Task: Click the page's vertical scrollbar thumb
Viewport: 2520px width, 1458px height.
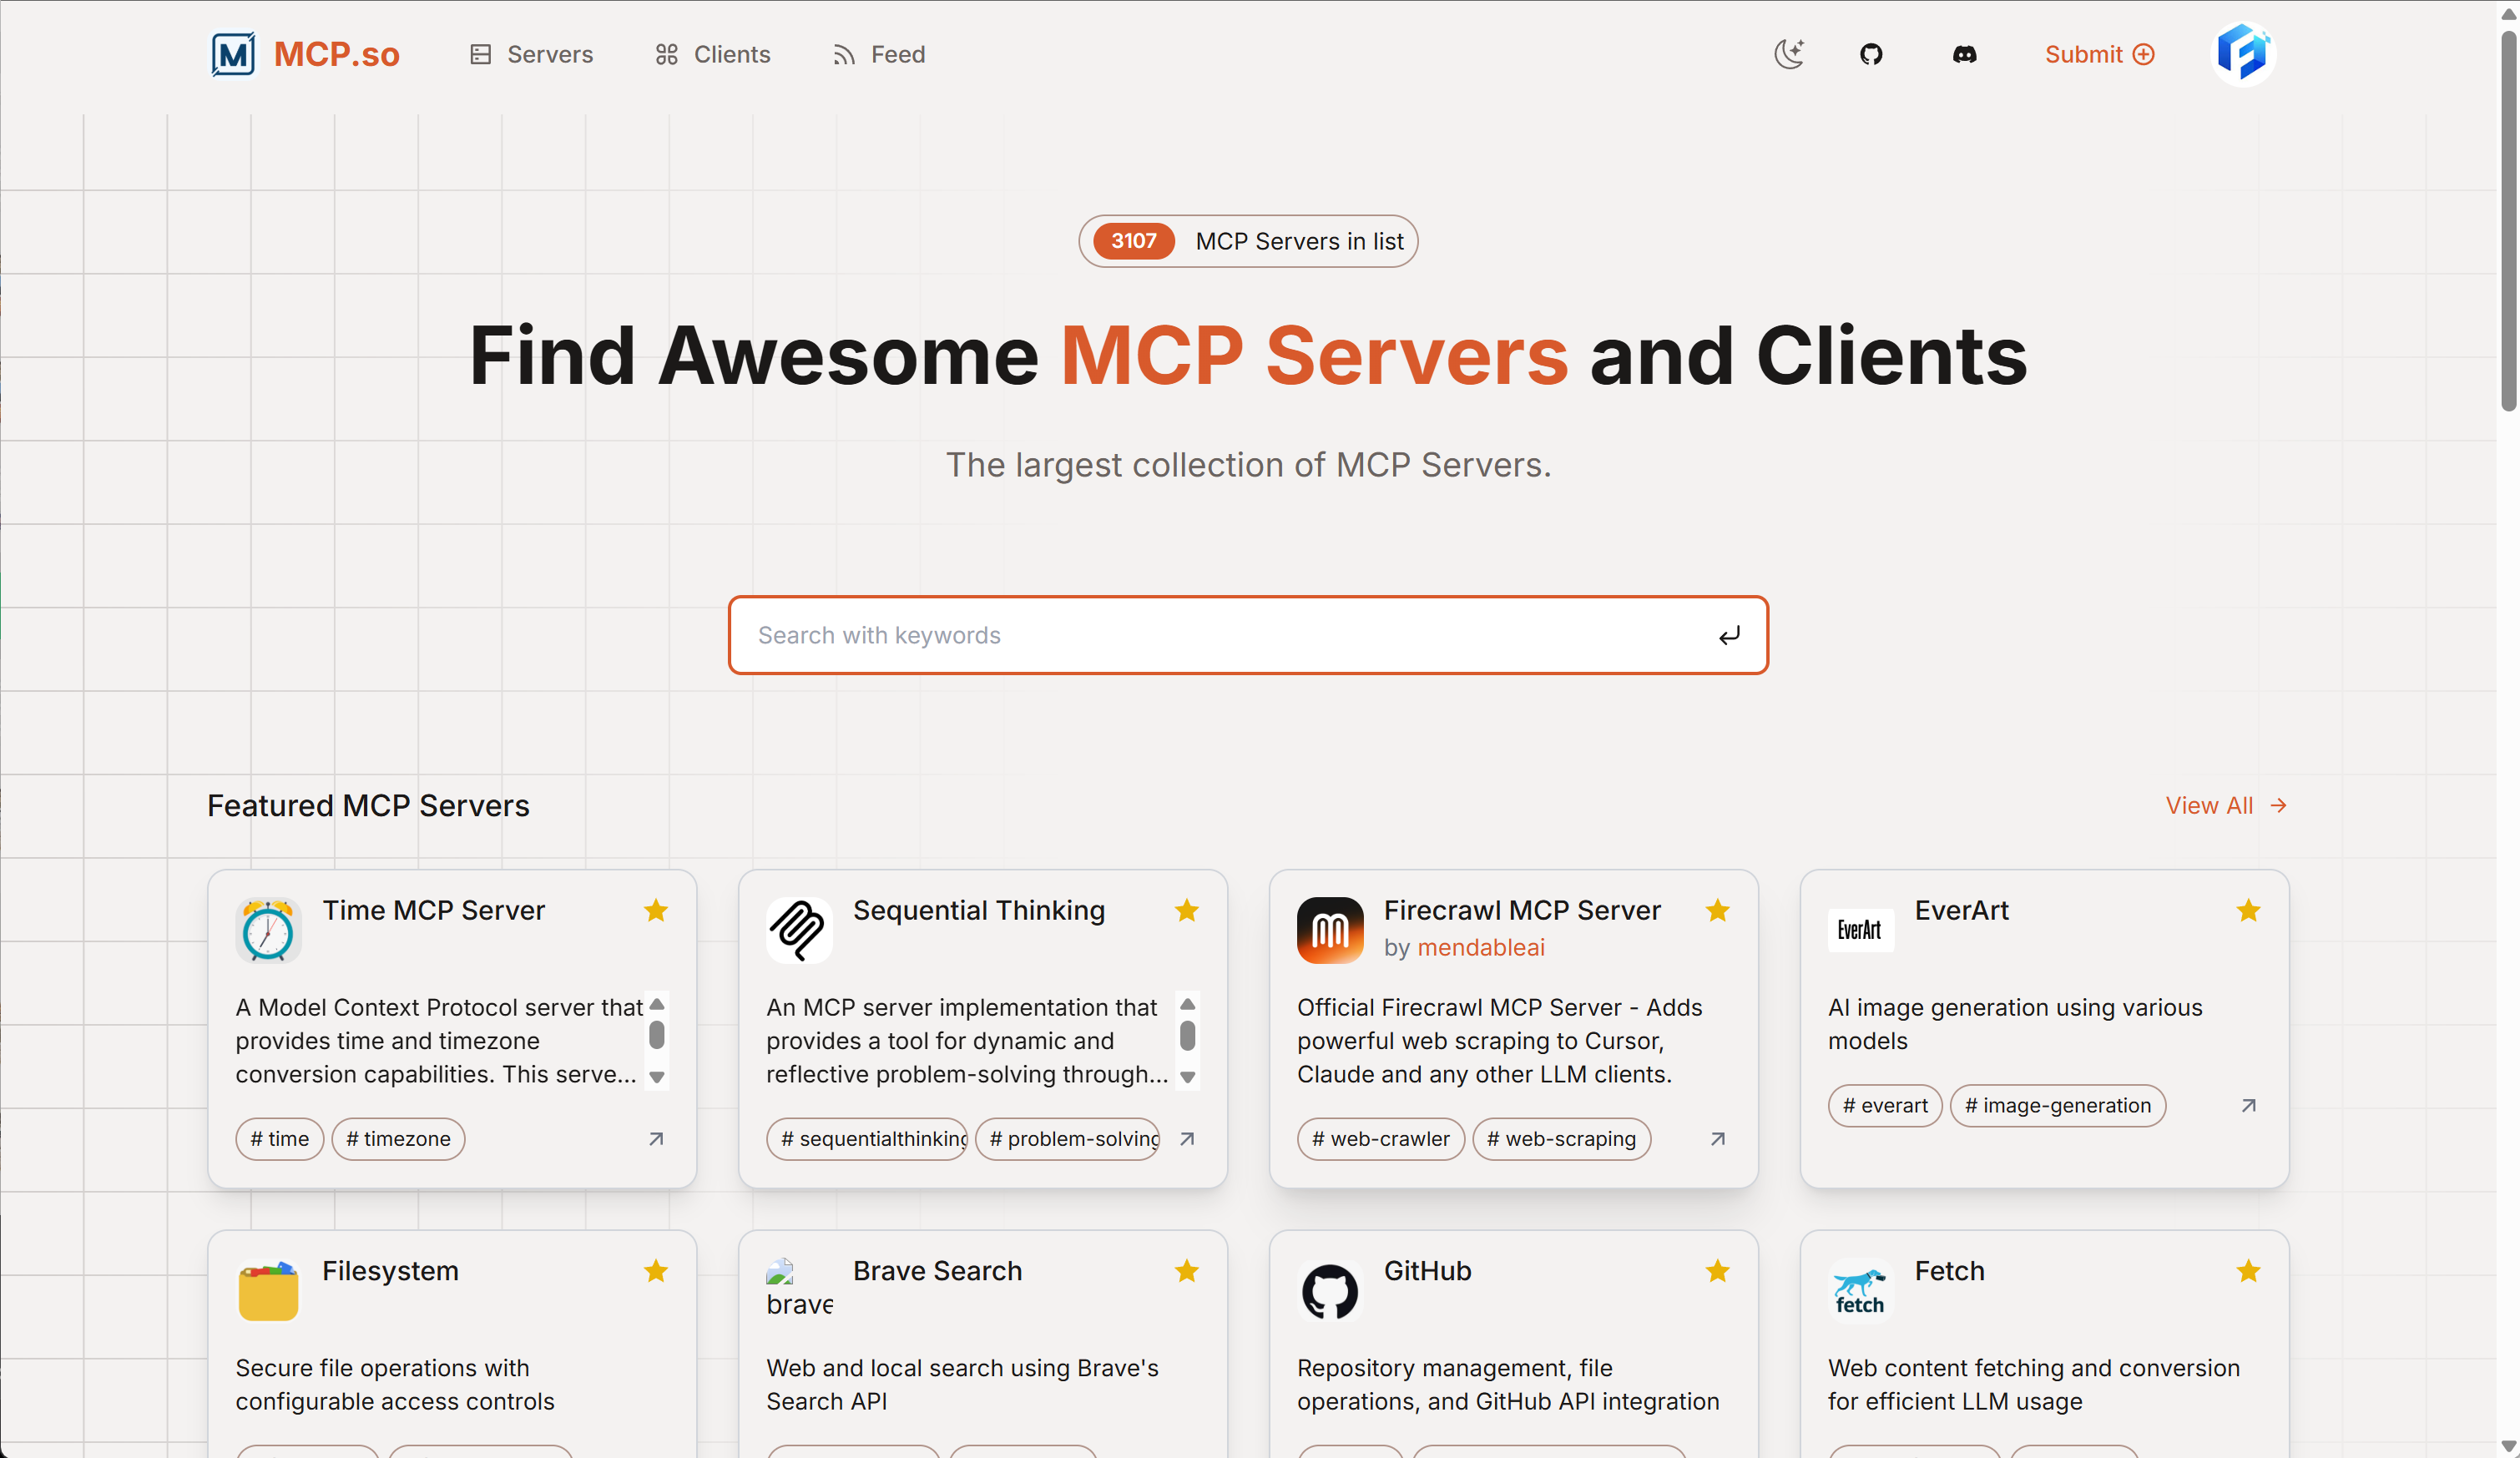Action: [x=2508, y=220]
